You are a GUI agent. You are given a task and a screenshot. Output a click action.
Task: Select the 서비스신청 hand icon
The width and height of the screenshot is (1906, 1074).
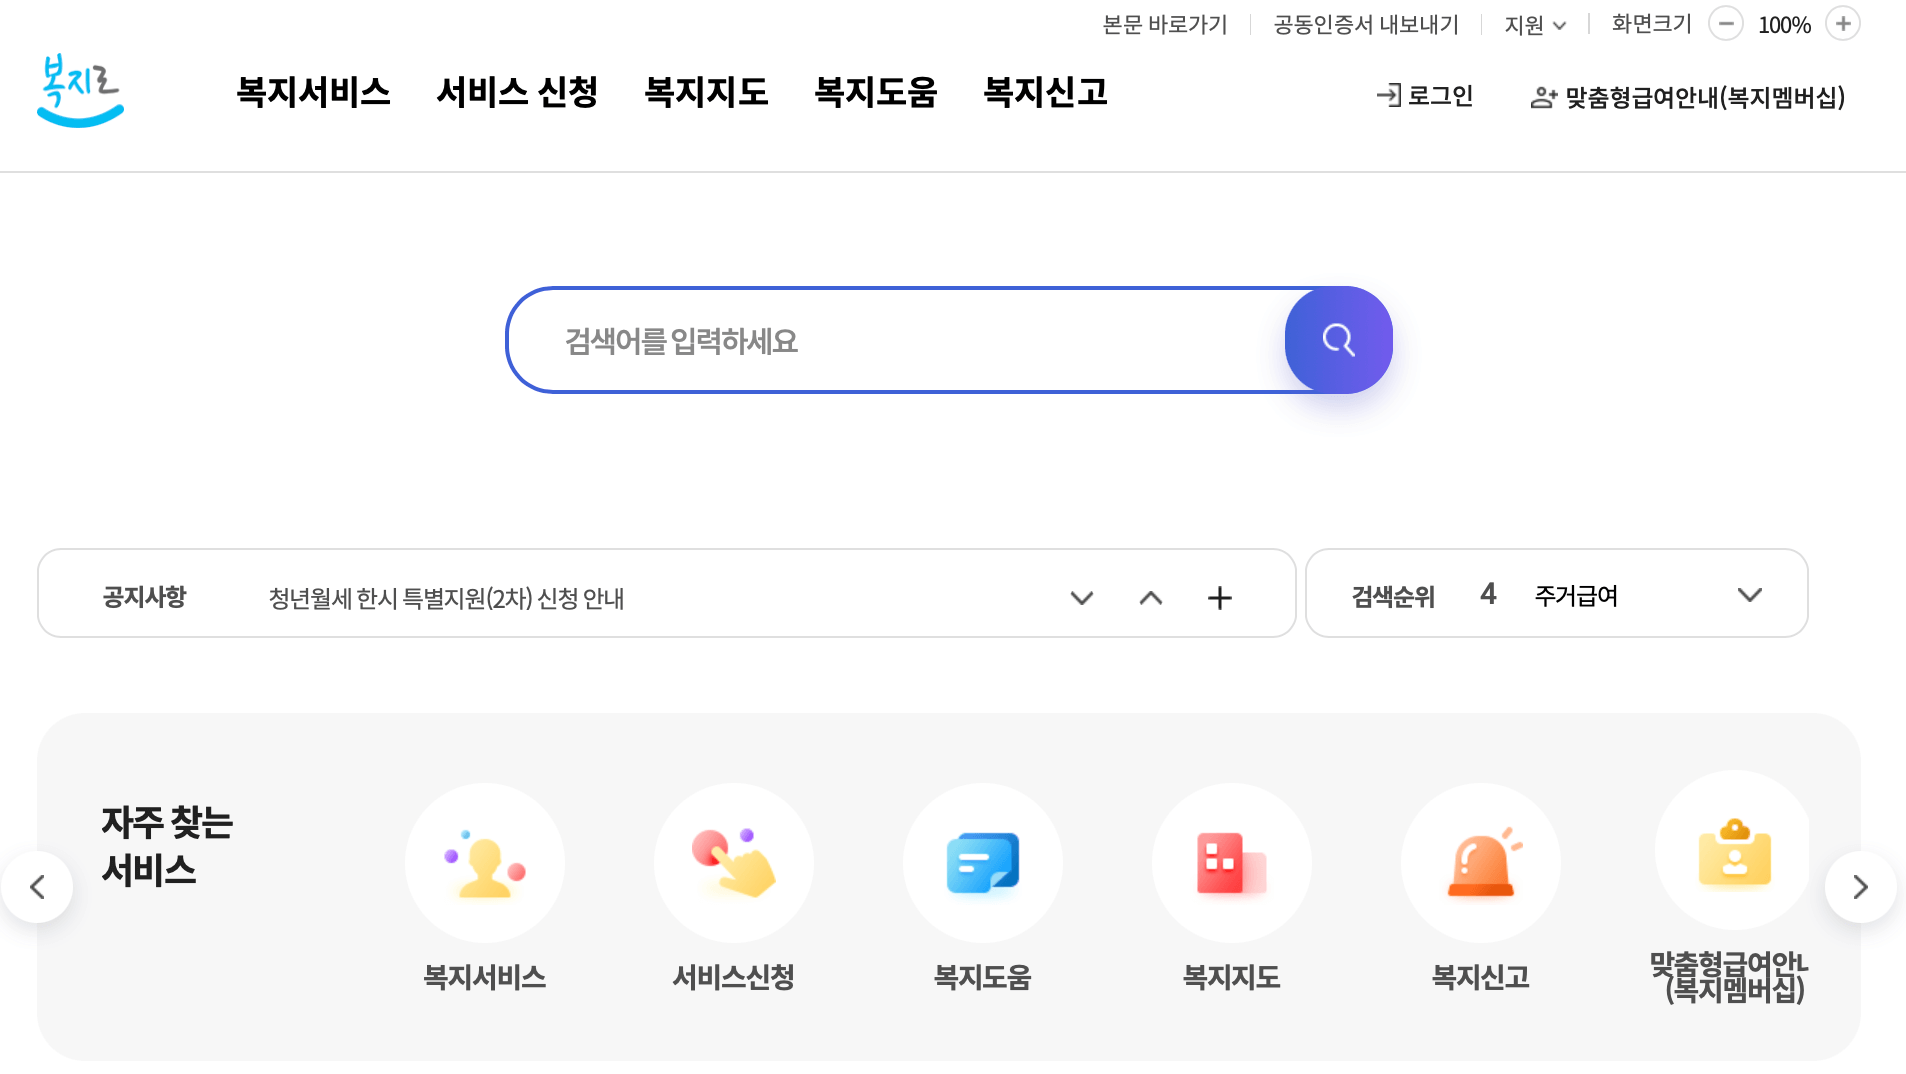(733, 862)
